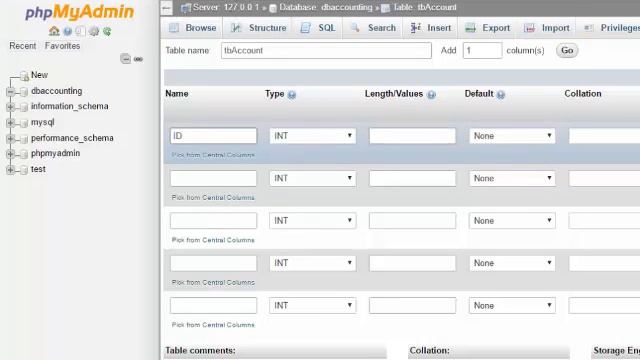Viewport: 640px width, 360px height.
Task: Click the Length/Values help icon
Action: (431, 95)
